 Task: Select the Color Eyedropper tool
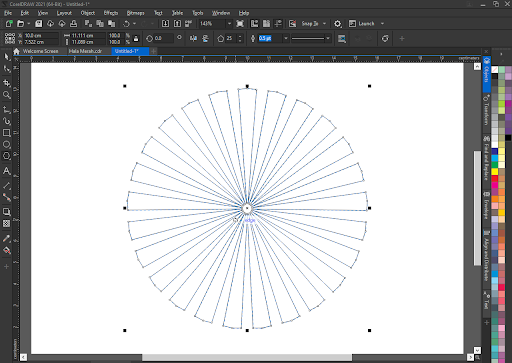tap(6, 238)
